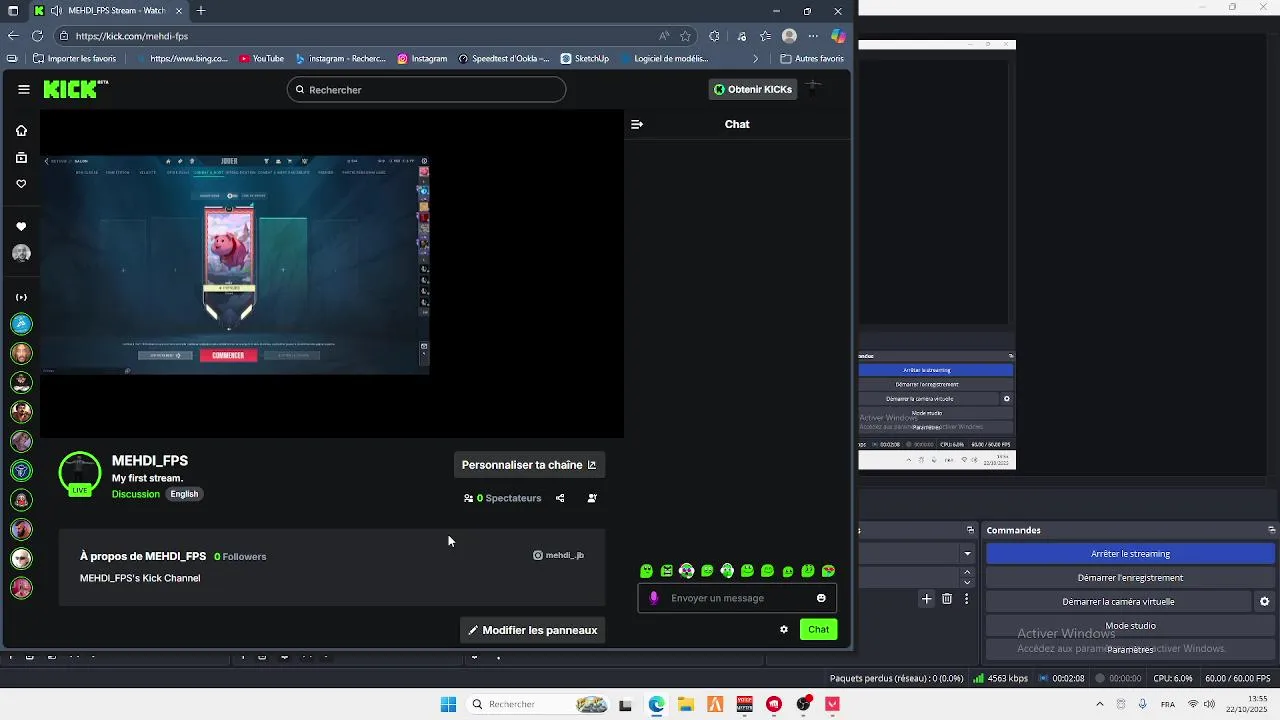The height and width of the screenshot is (720, 1280).
Task: Click the purple microphone icon in chat
Action: [x=654, y=598]
